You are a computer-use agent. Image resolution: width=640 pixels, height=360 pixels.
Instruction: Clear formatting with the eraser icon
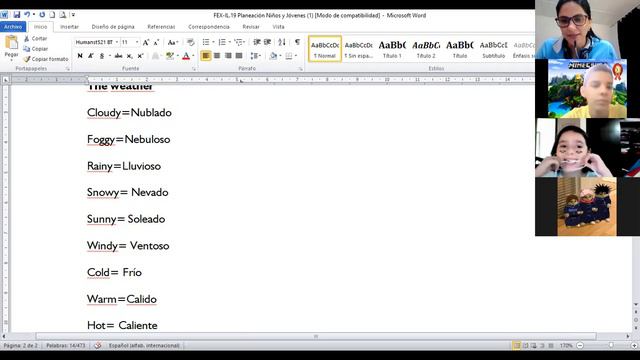[x=190, y=42]
